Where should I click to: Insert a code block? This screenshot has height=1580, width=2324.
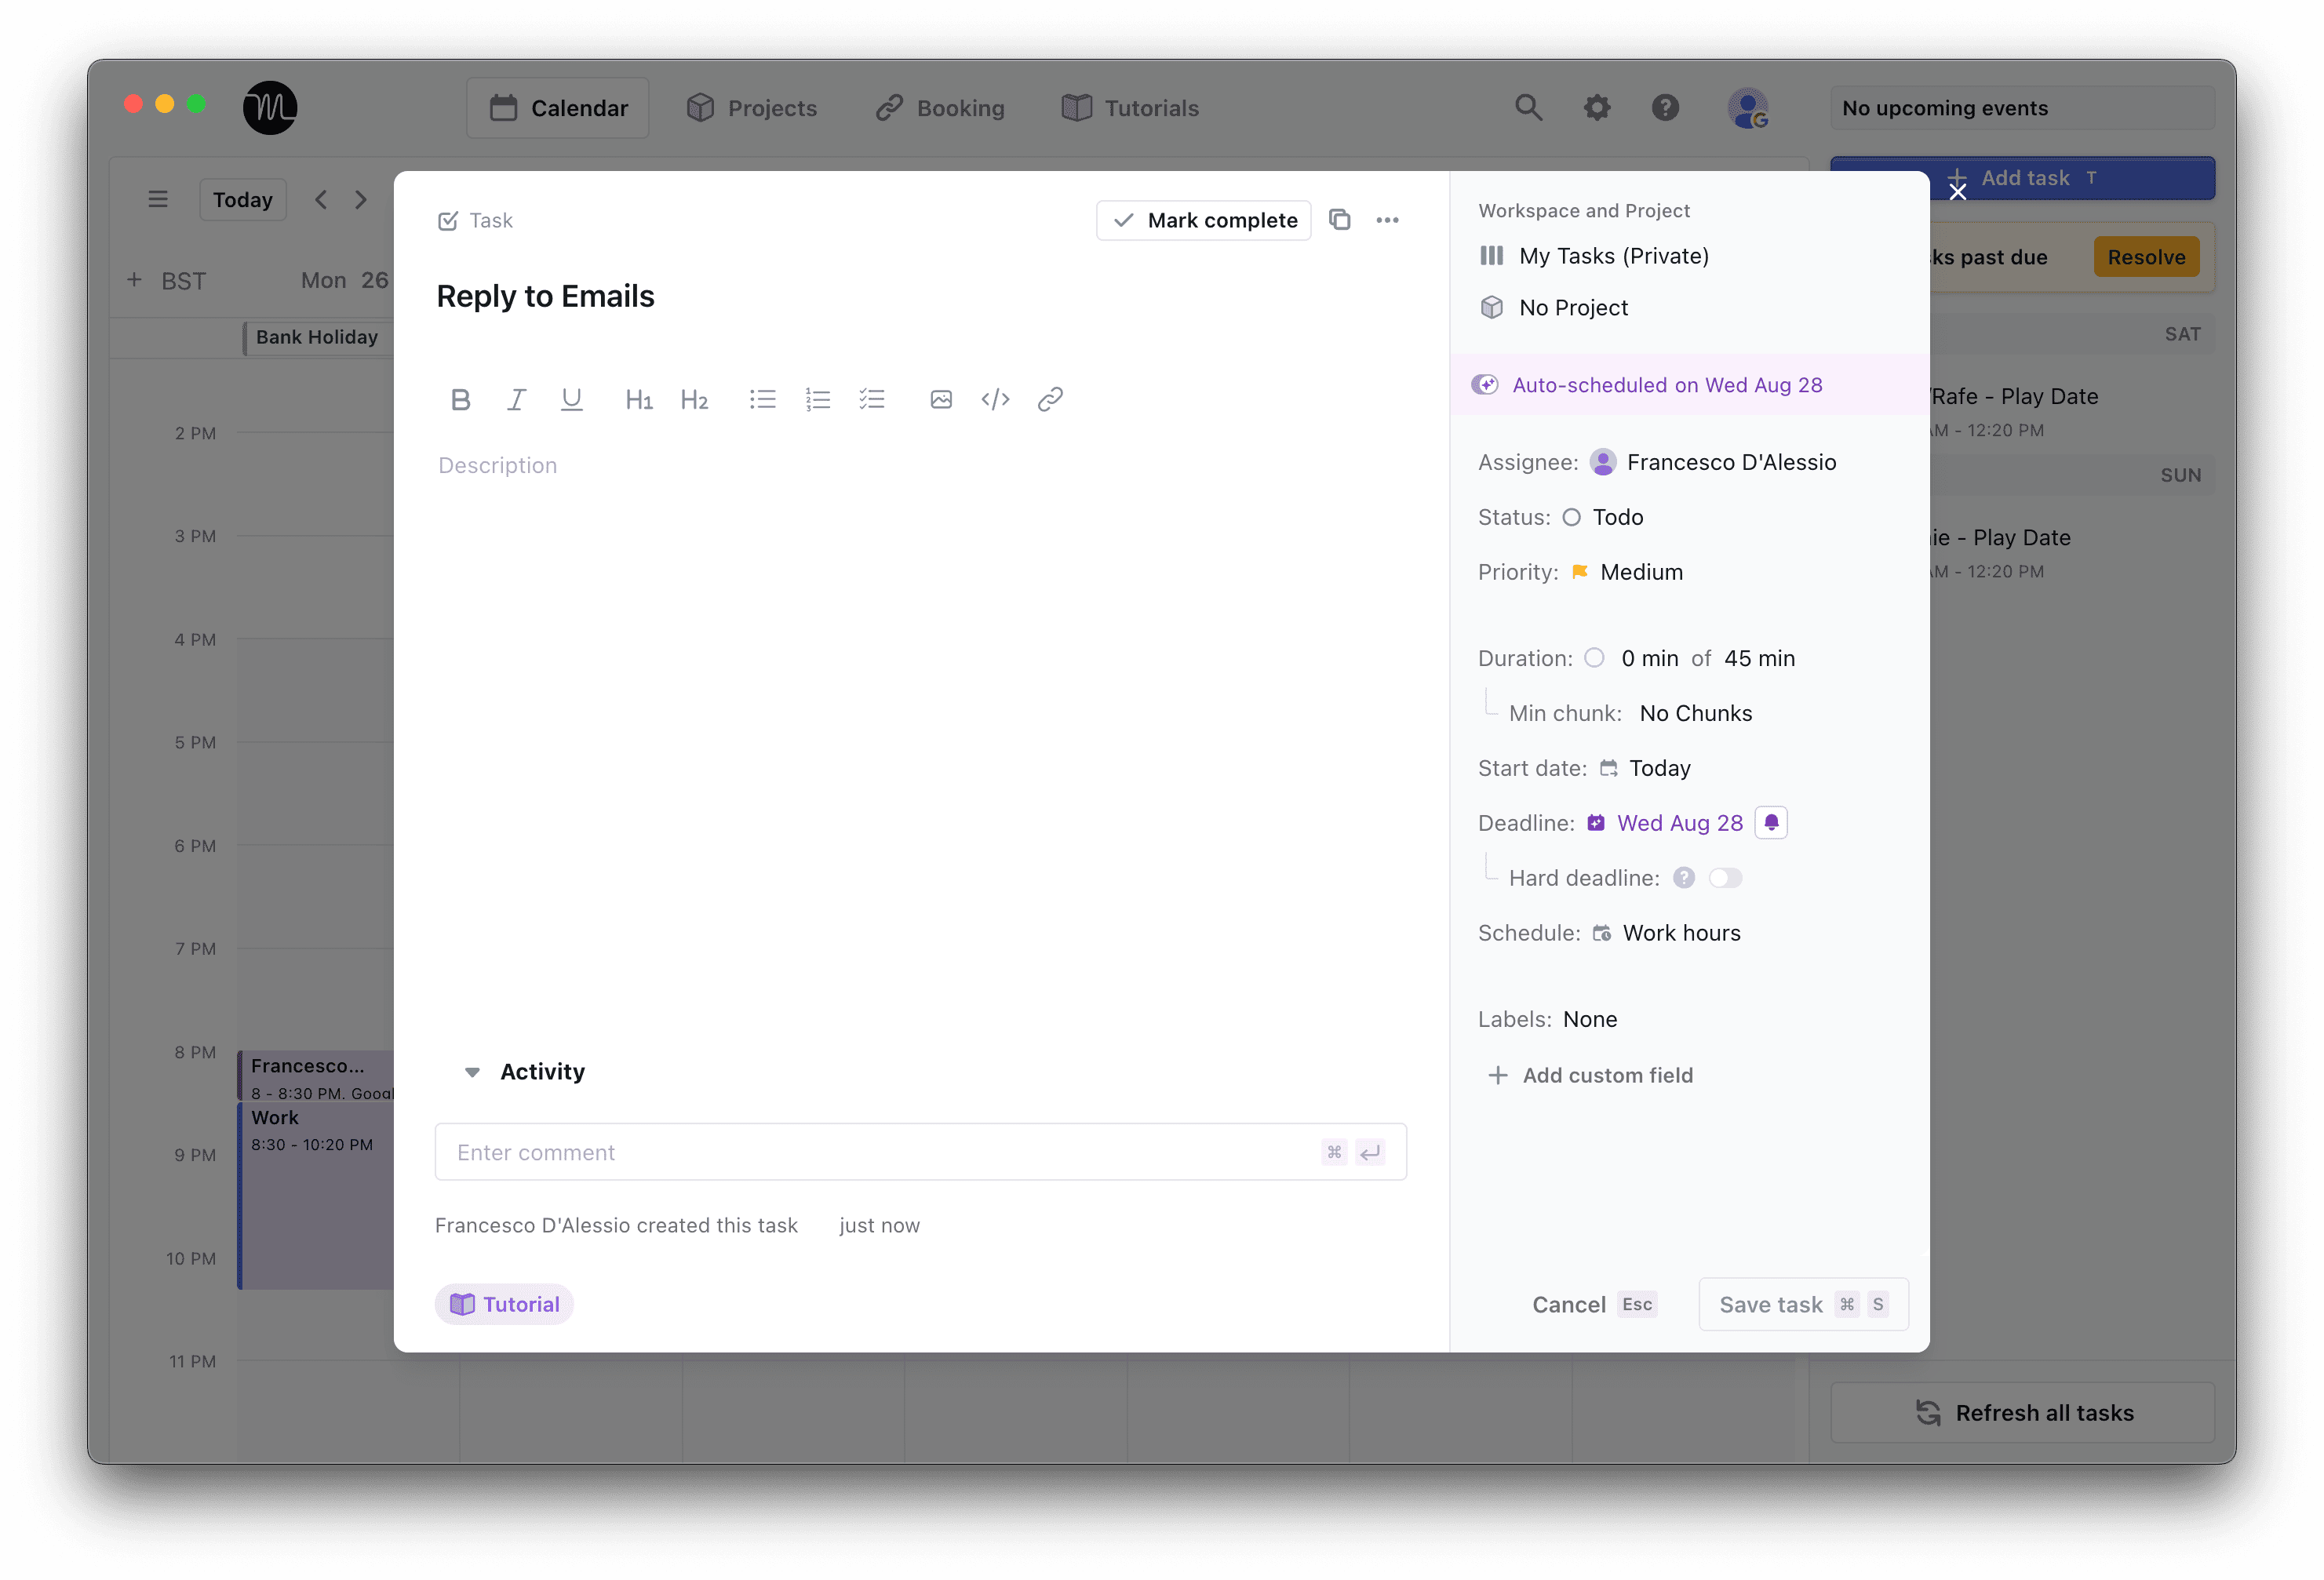[x=995, y=398]
